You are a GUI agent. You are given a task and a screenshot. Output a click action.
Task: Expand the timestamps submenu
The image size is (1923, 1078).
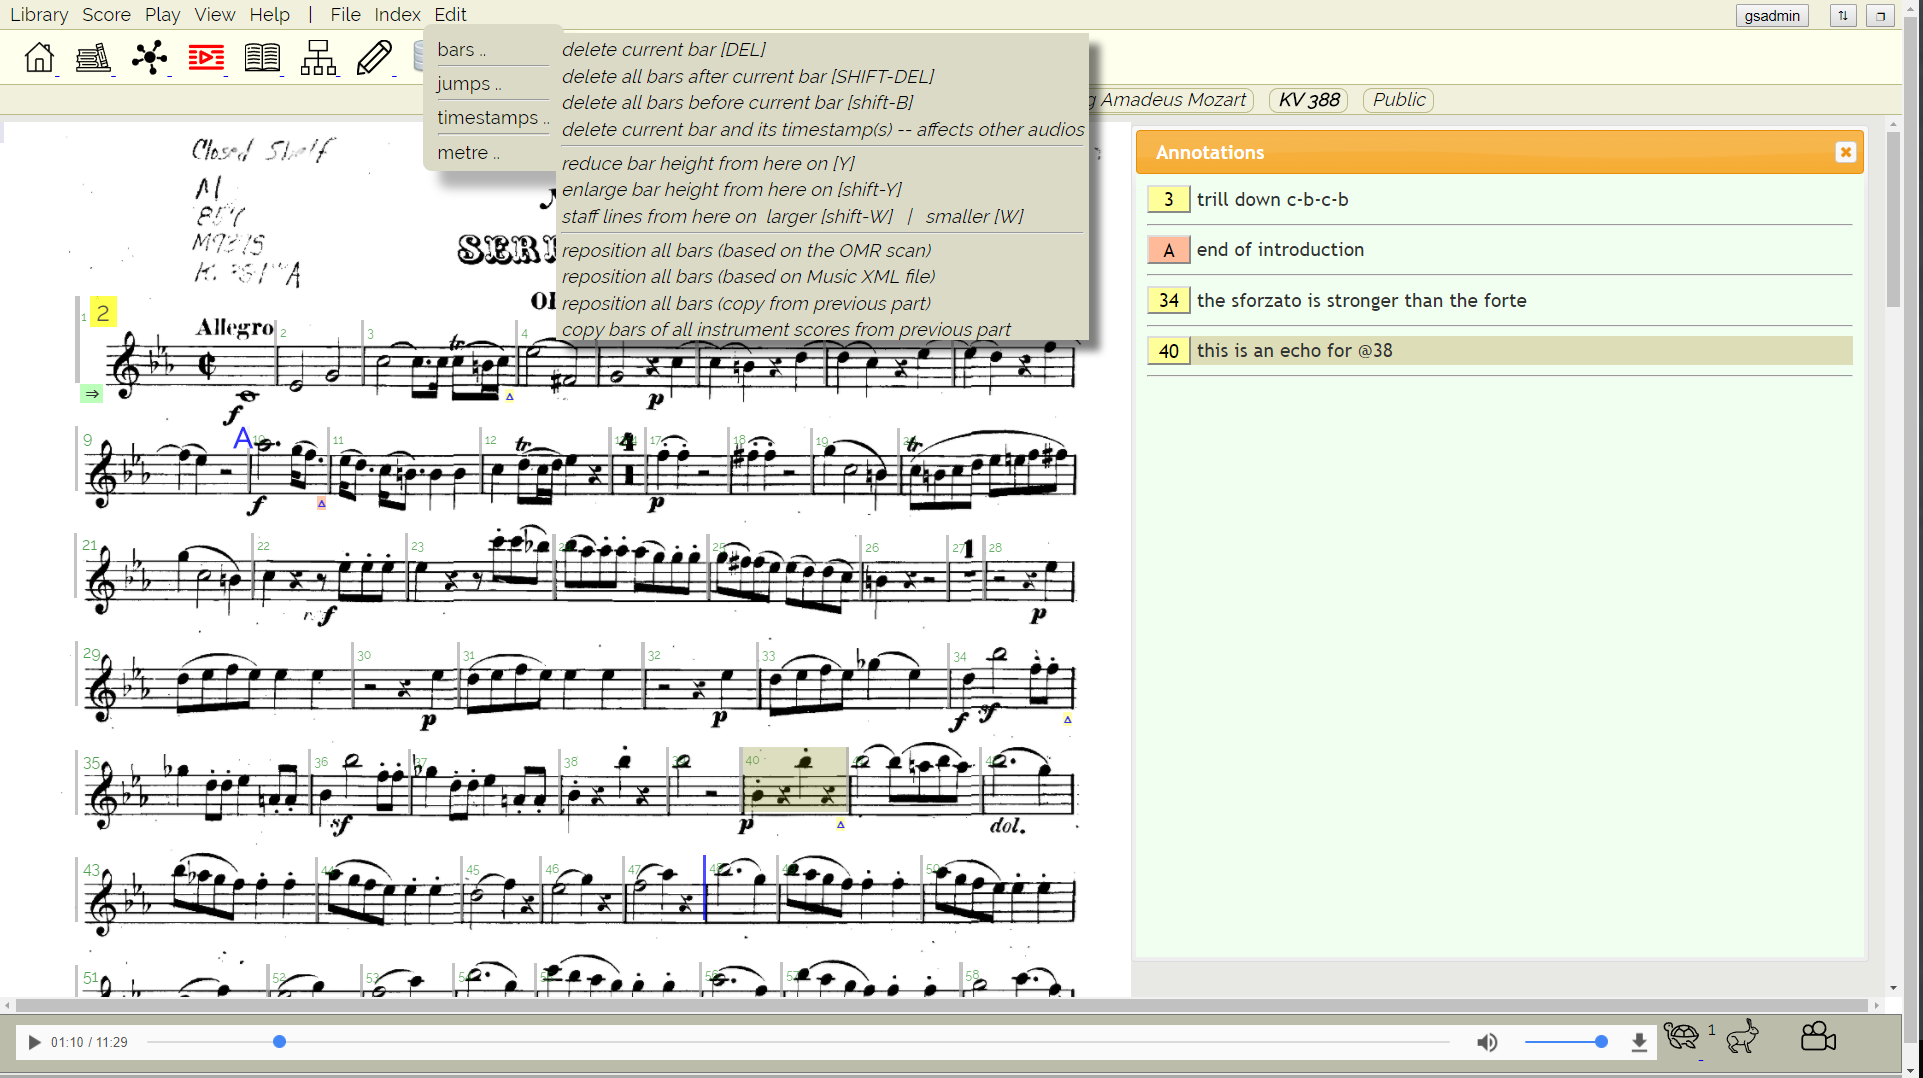coord(492,118)
